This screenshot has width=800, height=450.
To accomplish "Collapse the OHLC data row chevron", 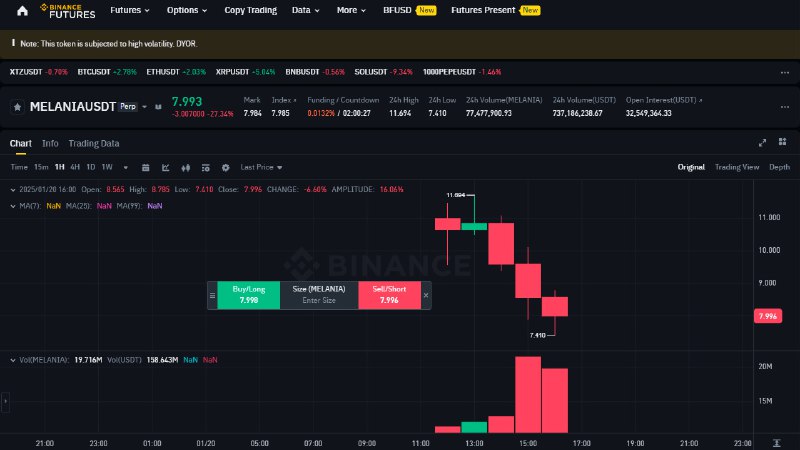I will coord(13,190).
